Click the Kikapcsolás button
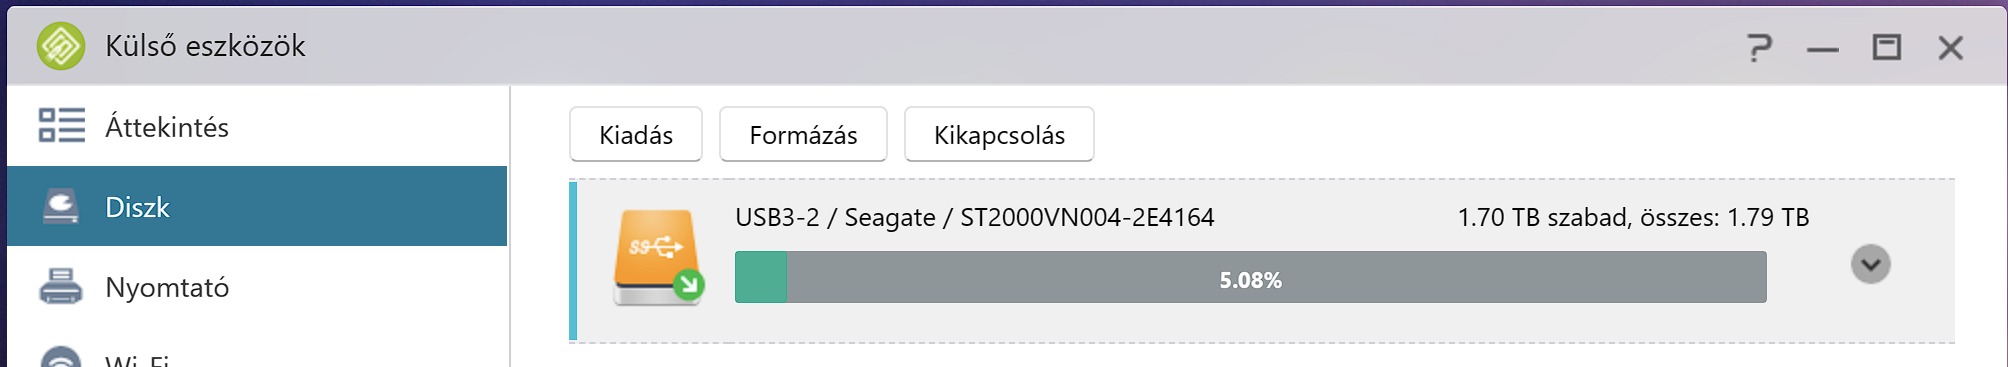 [999, 134]
